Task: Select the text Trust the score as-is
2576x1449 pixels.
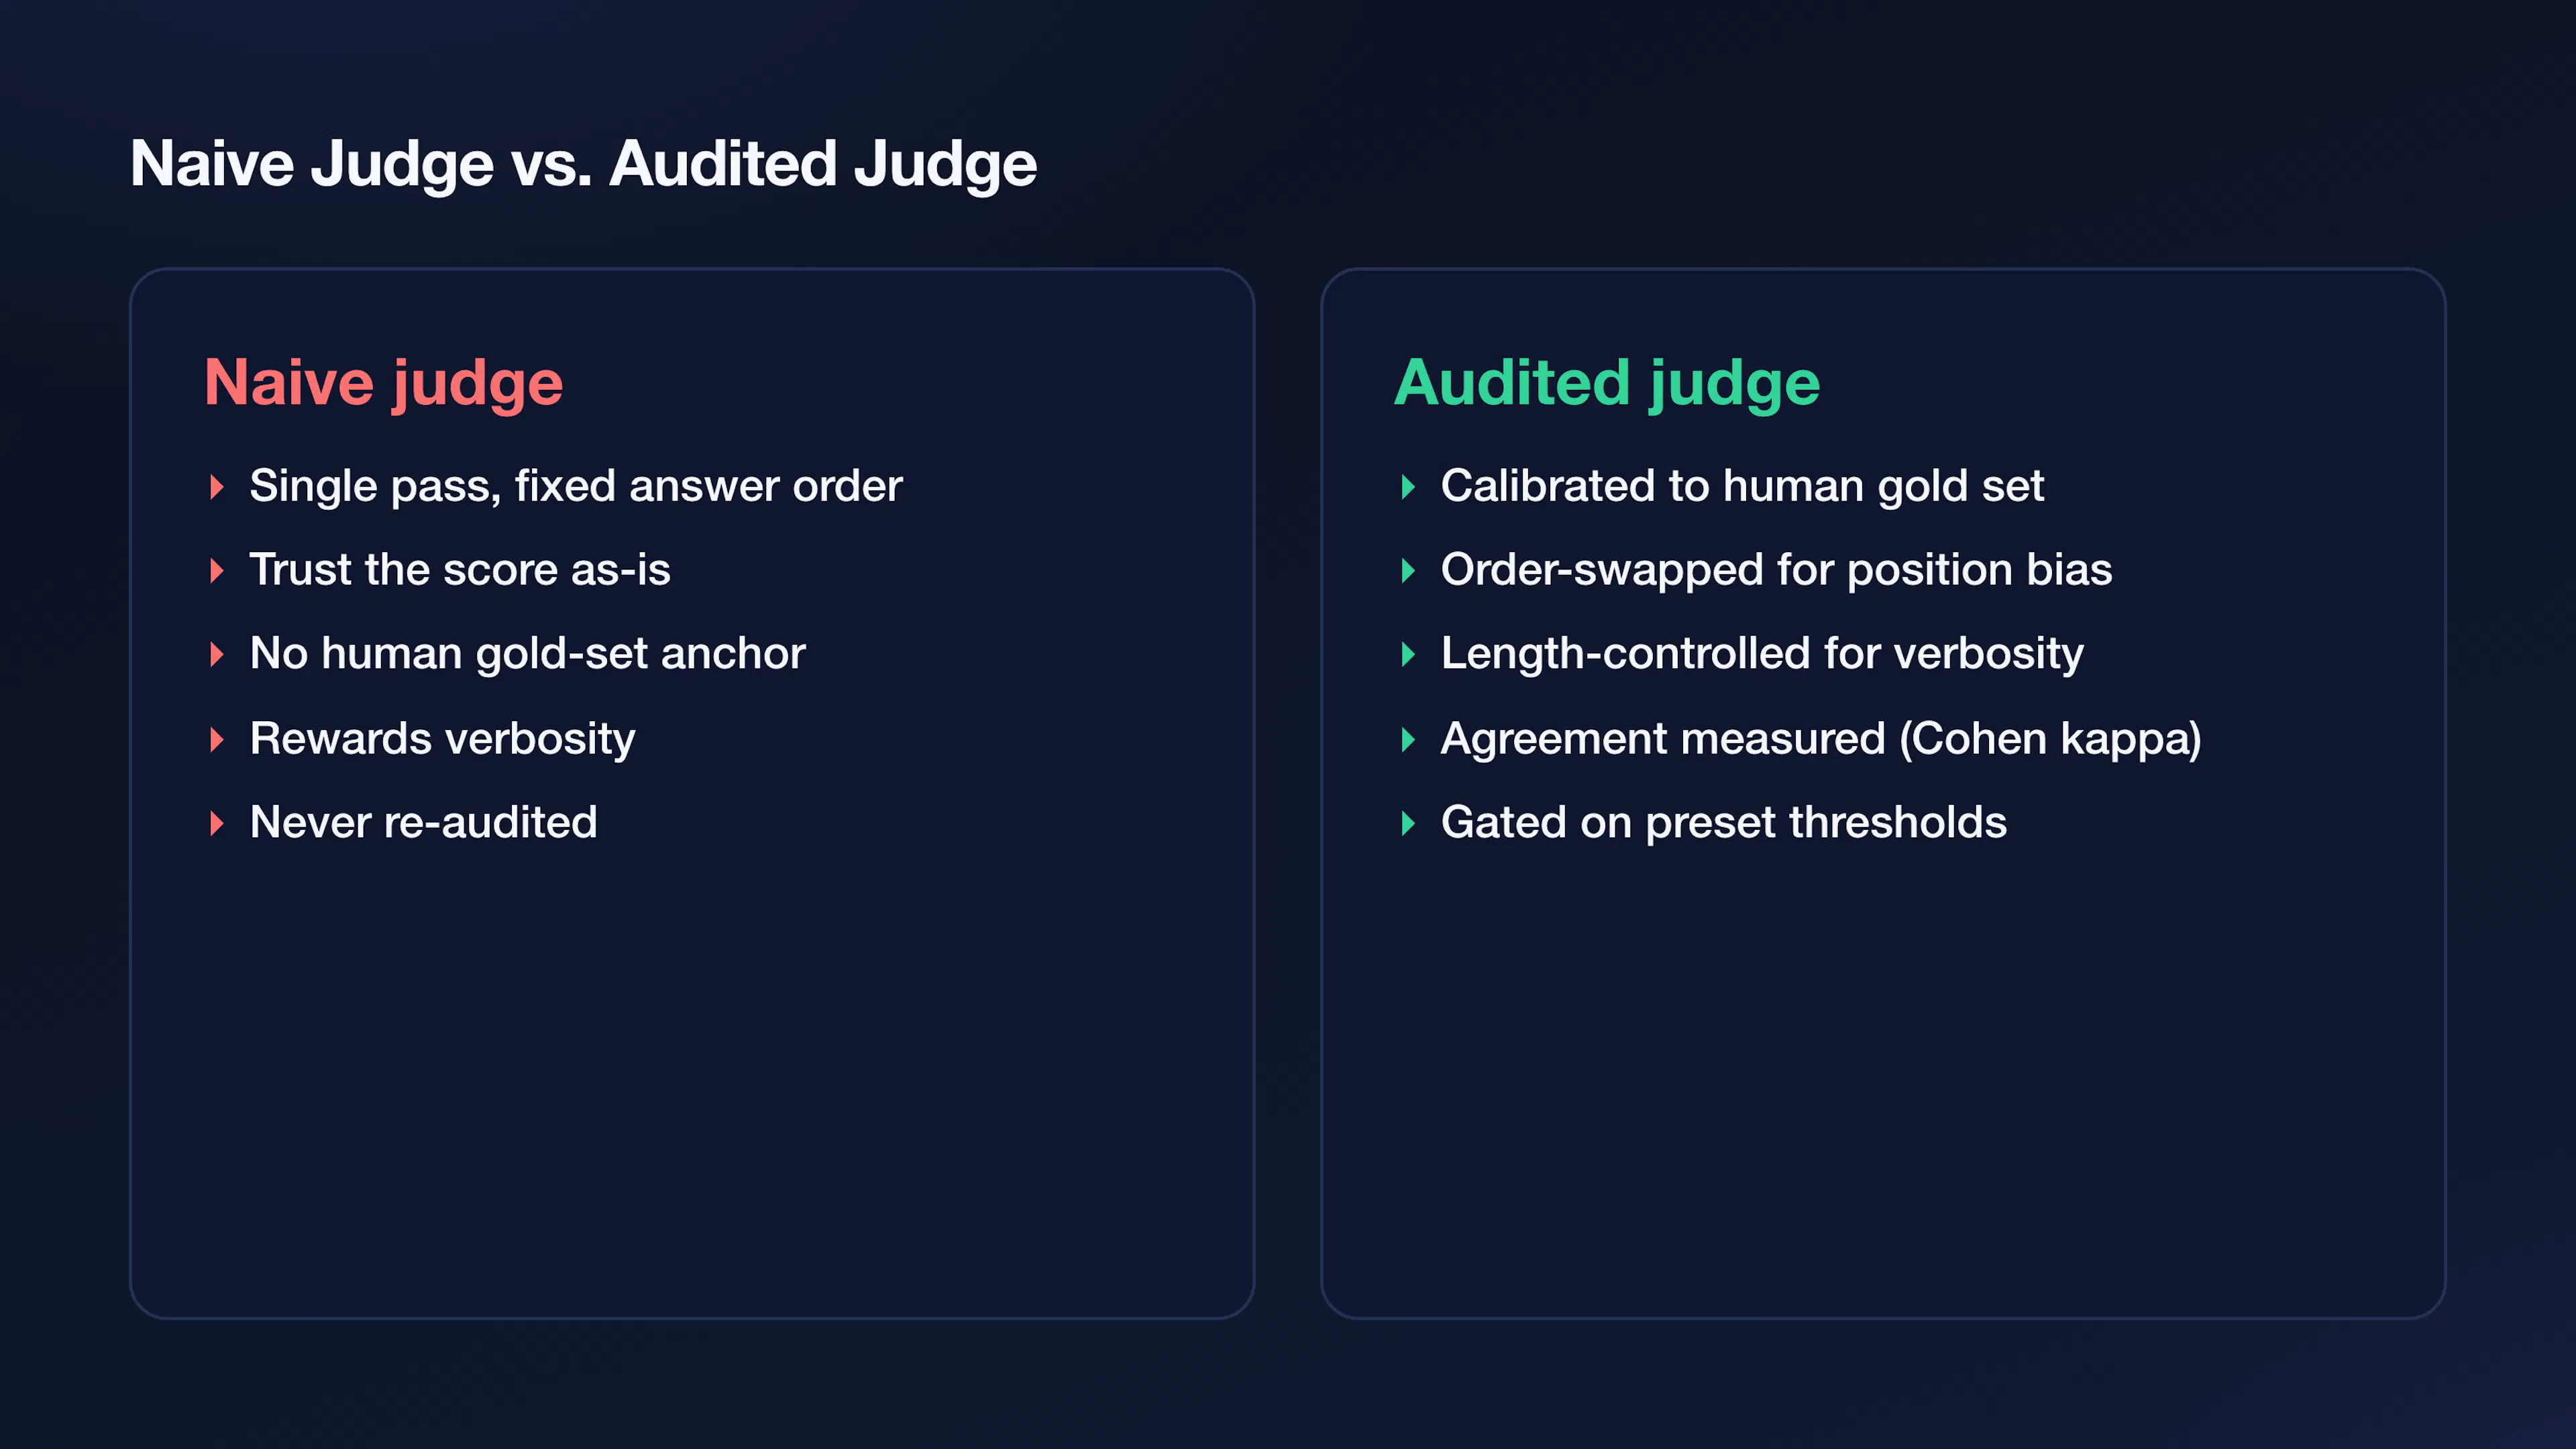Action: tap(460, 570)
